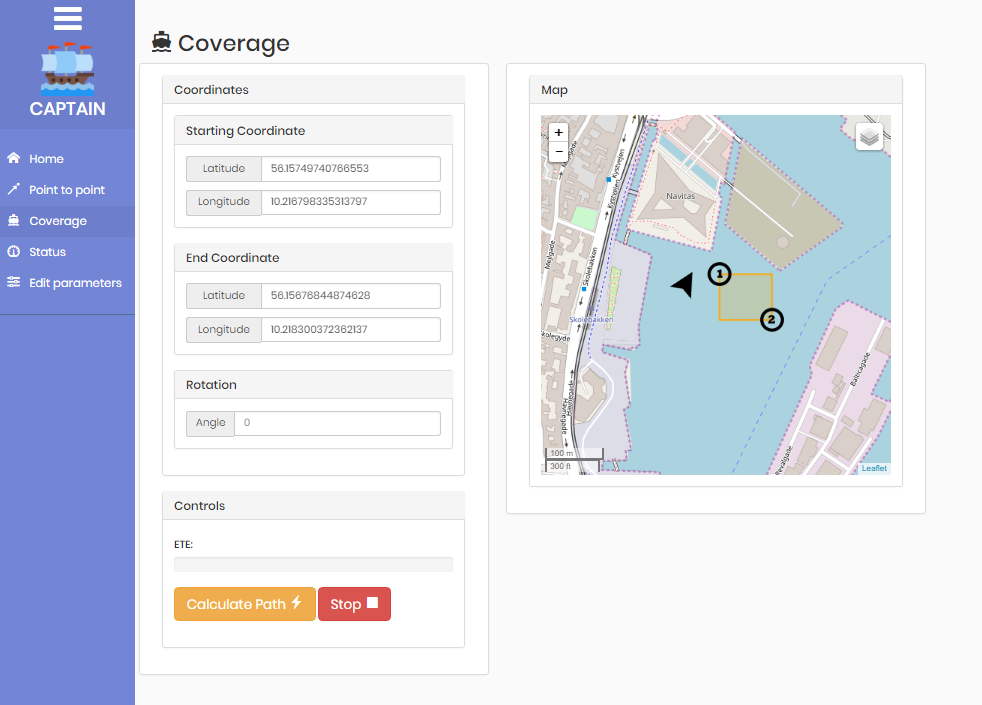Click the Starting Coordinate header

(x=313, y=130)
